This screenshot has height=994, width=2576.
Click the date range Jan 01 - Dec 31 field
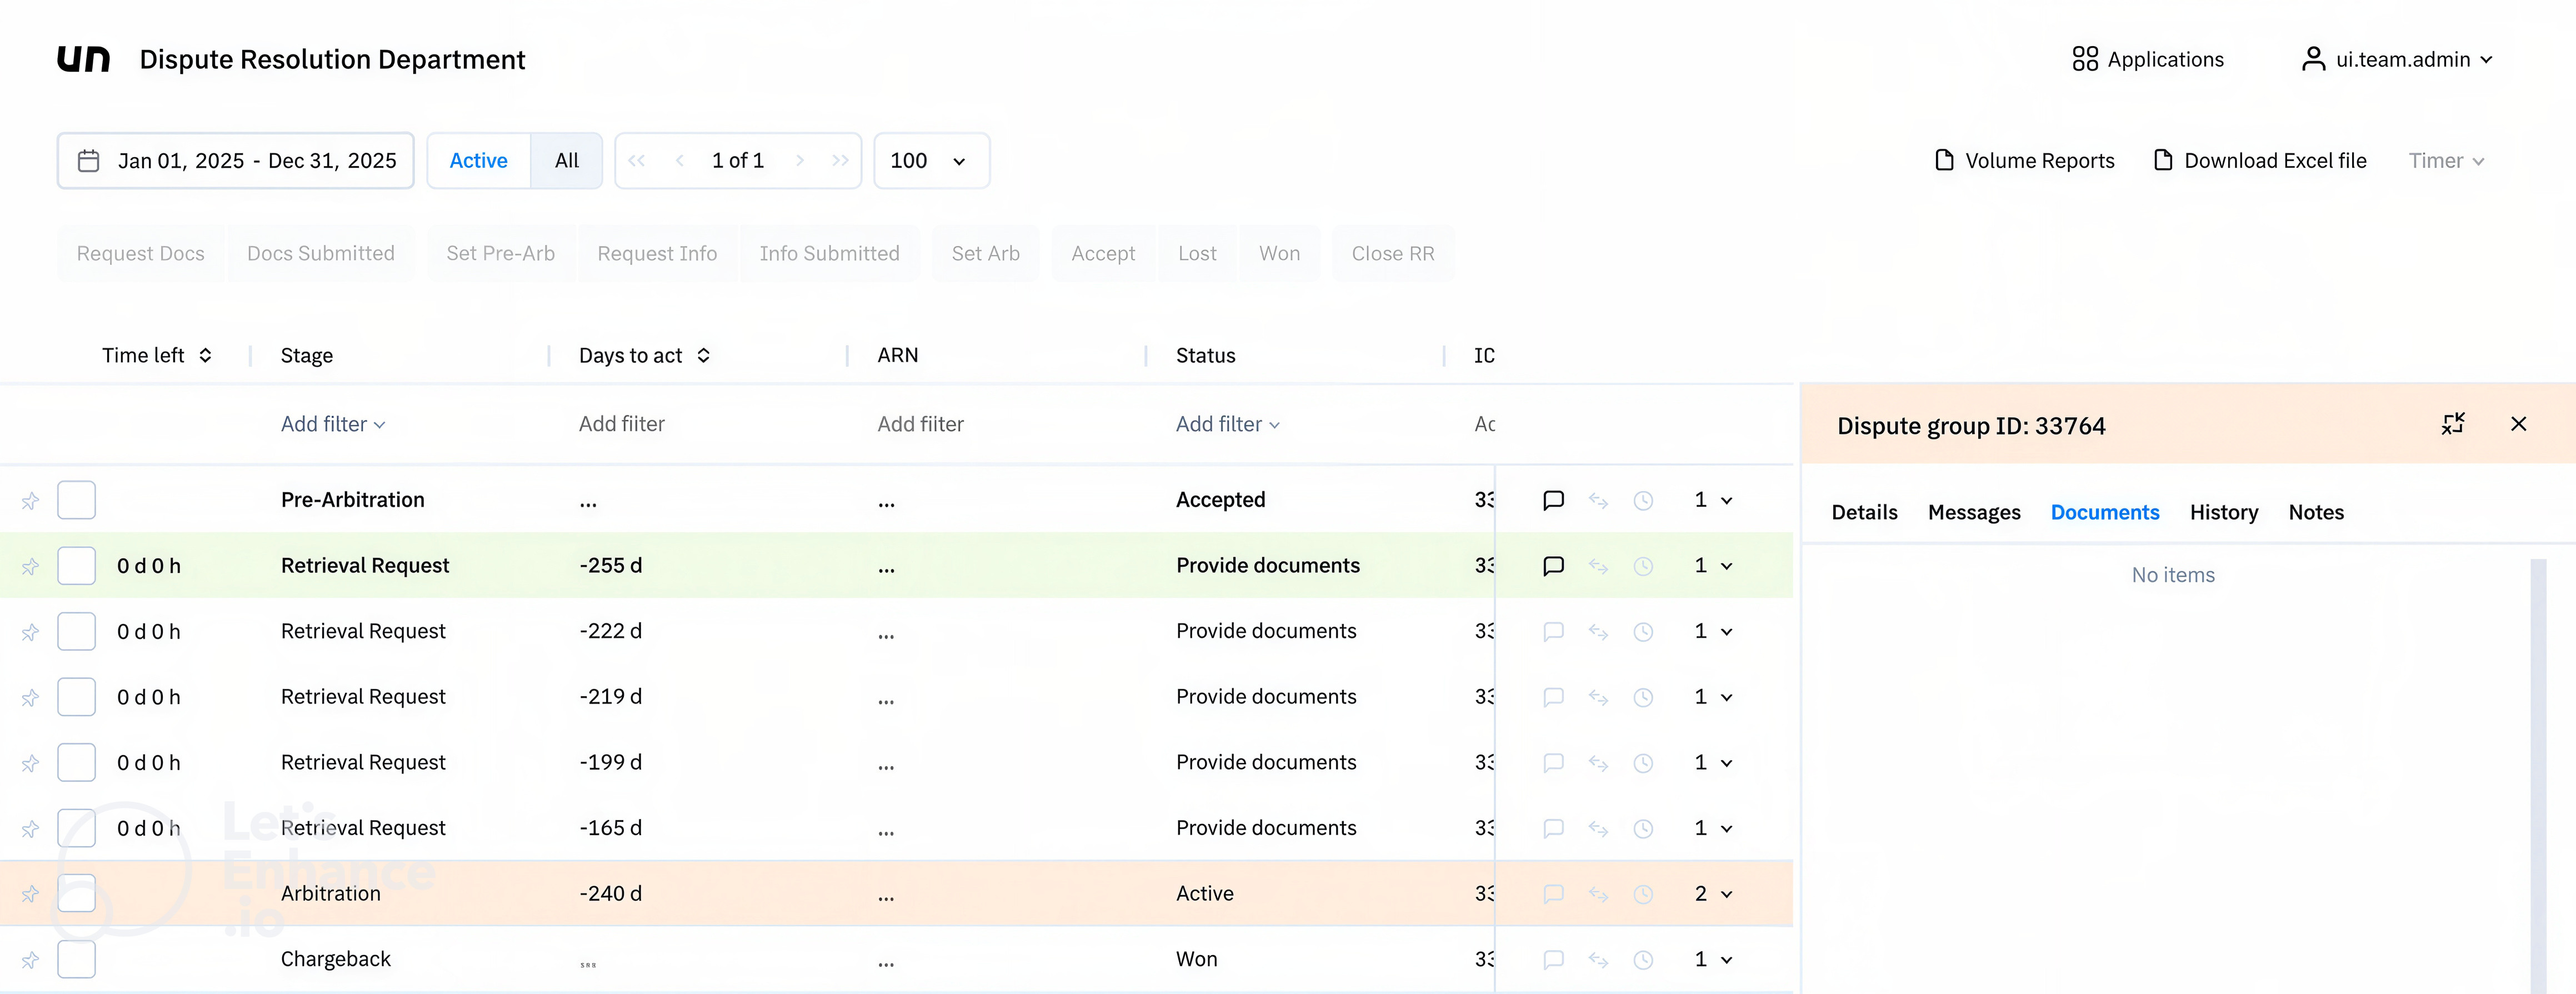point(236,161)
